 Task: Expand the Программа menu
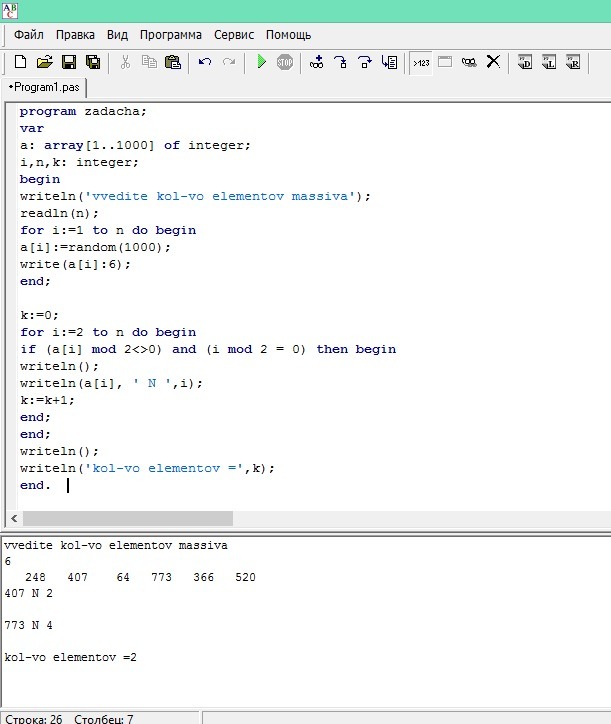(x=170, y=34)
